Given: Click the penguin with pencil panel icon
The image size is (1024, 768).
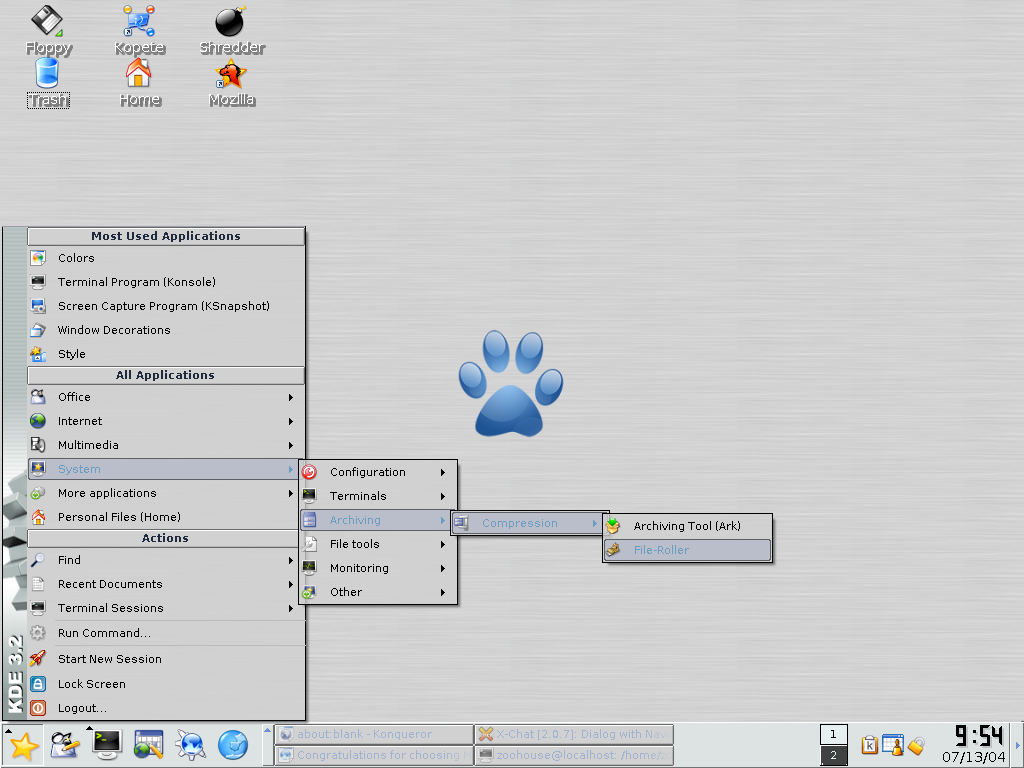Looking at the screenshot, I should pyautogui.click(x=65, y=744).
